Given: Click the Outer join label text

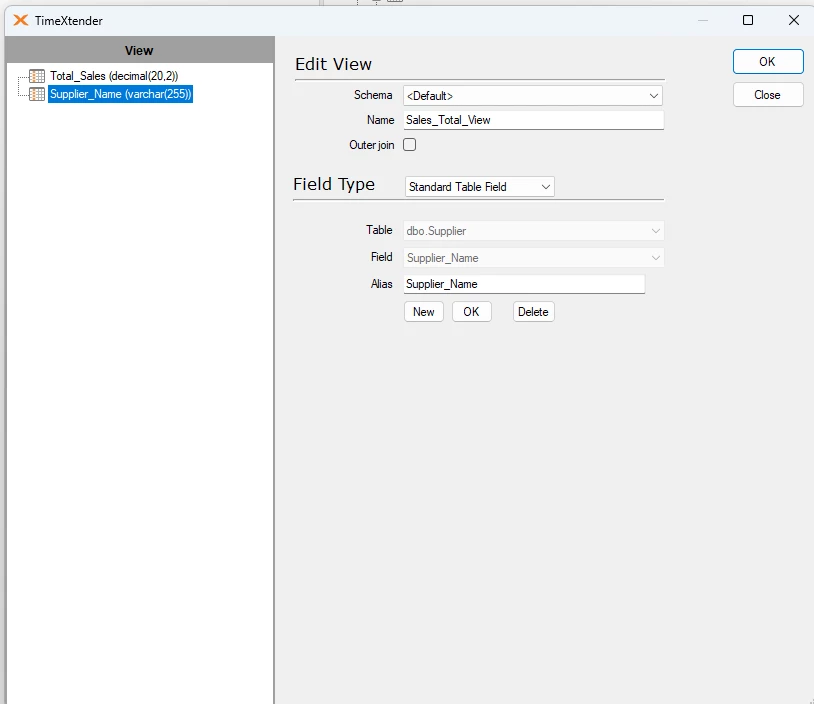Looking at the screenshot, I should (372, 145).
